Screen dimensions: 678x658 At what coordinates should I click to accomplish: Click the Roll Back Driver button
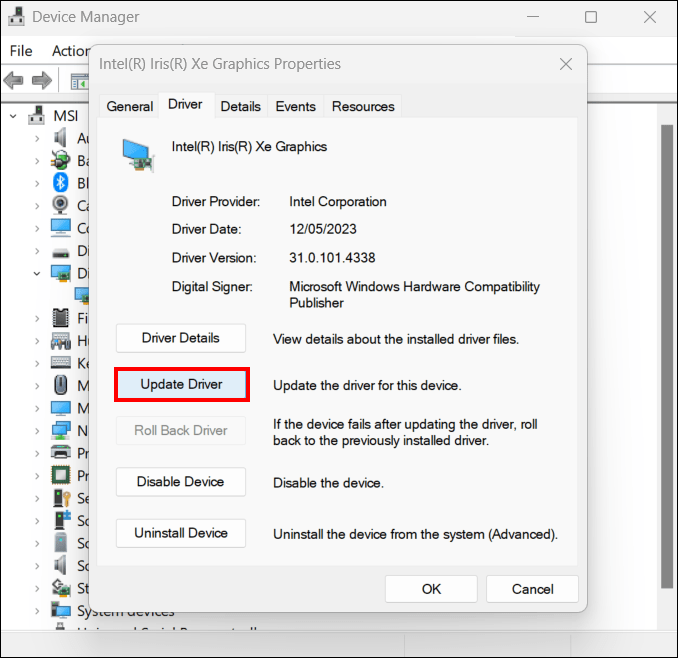click(181, 431)
